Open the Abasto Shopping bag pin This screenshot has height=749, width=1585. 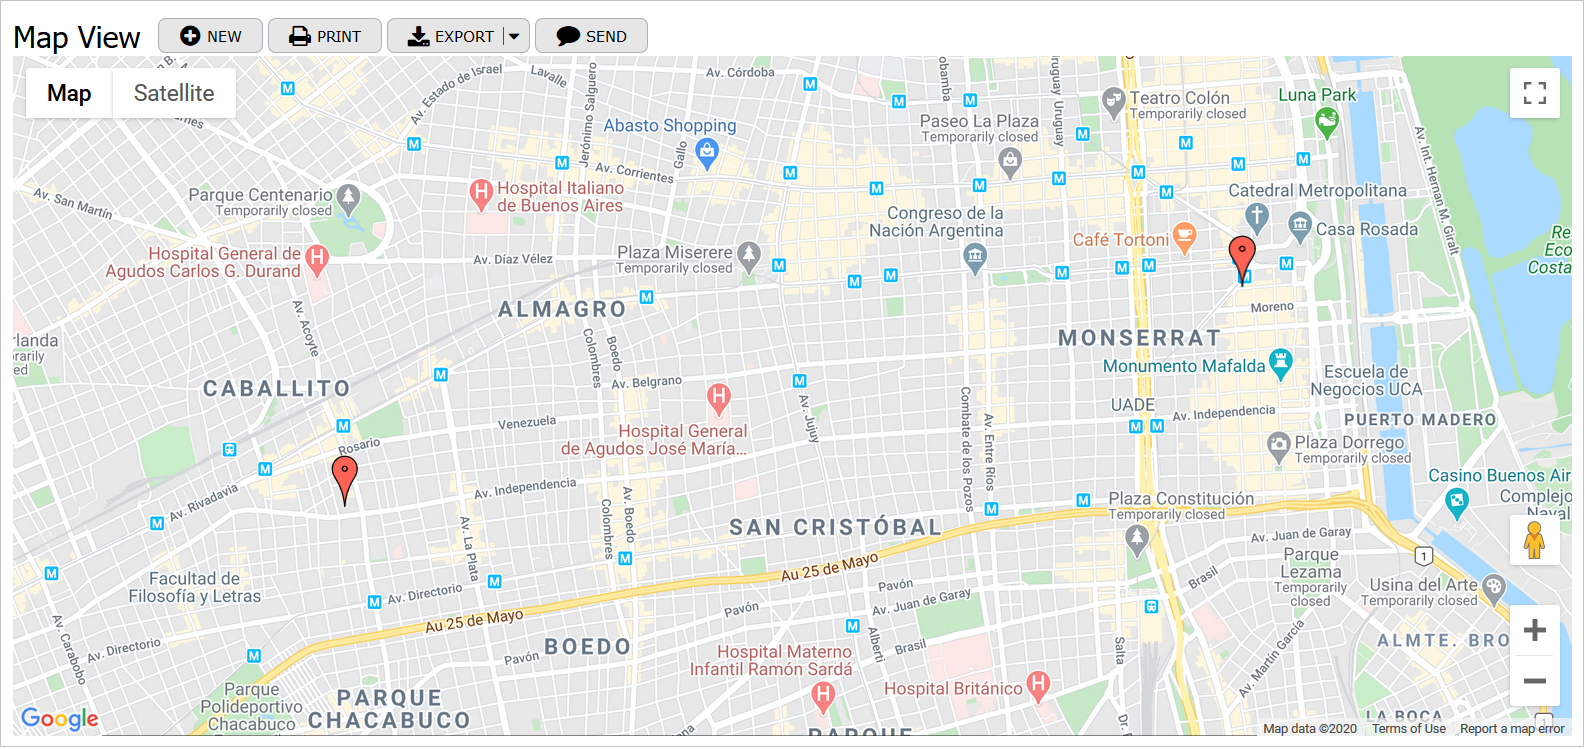click(707, 153)
